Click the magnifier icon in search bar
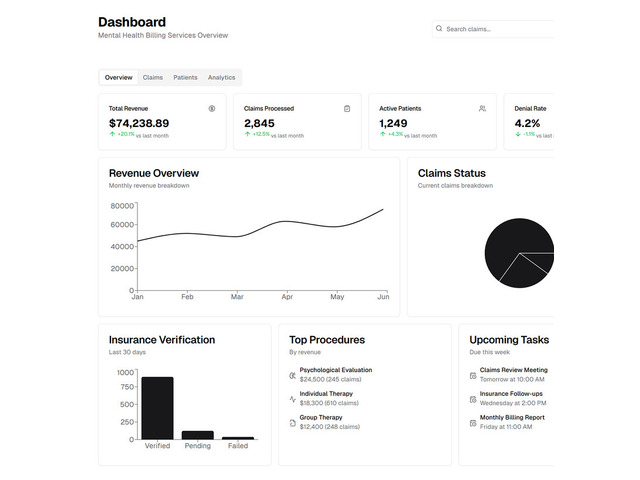This screenshot has width=640, height=480. [x=439, y=29]
